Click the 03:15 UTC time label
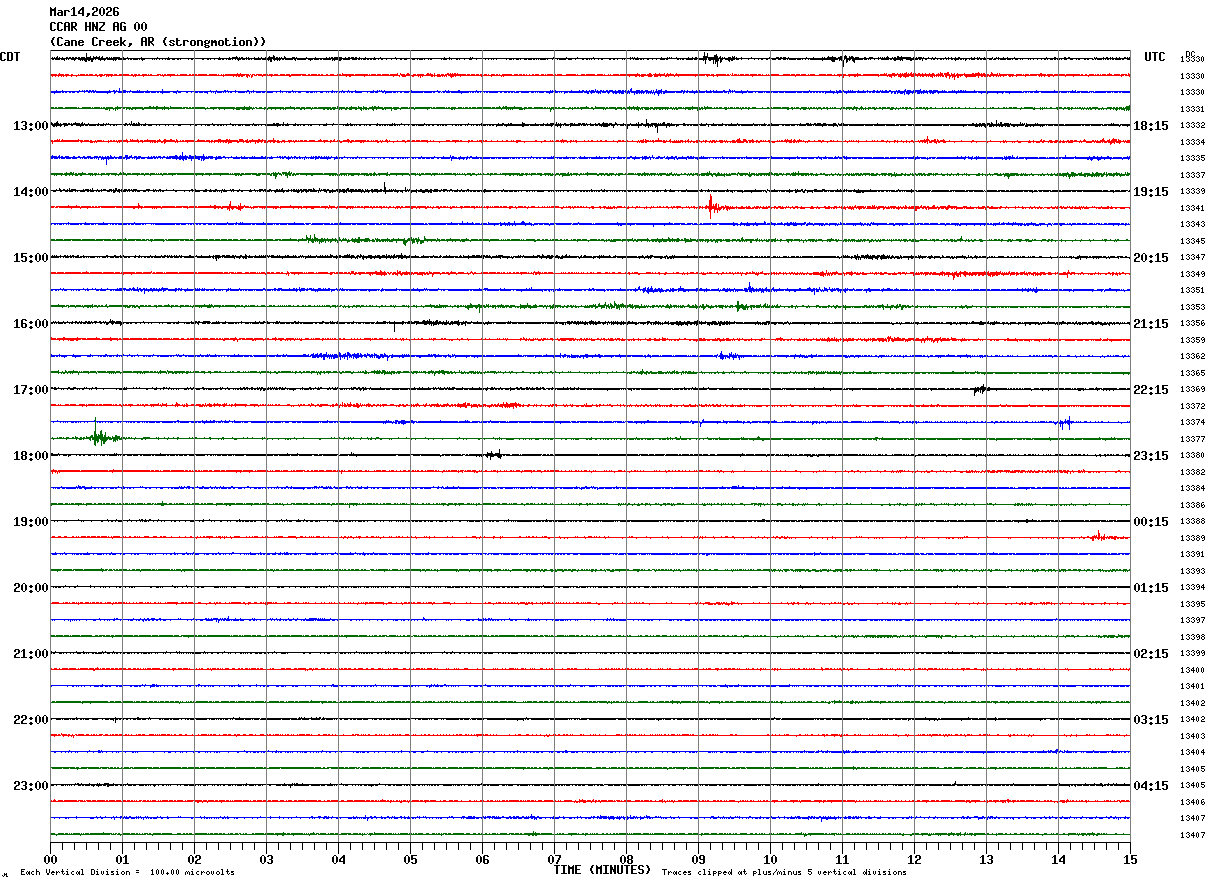1210x886 pixels. [1150, 720]
